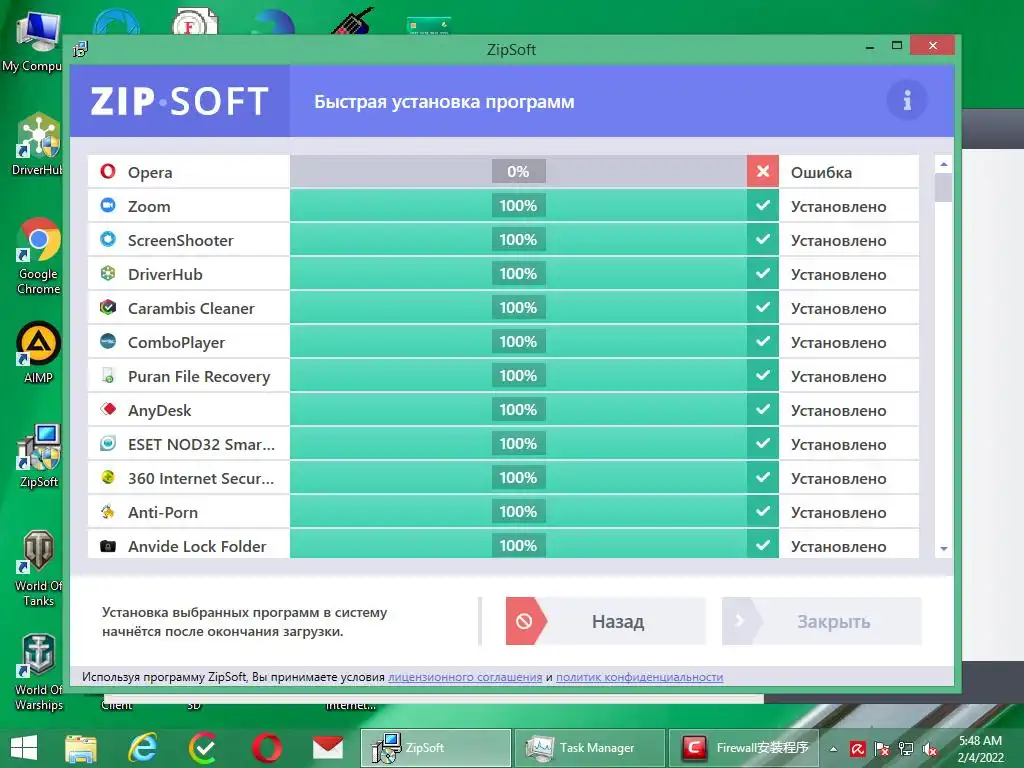Click the ESET NOD32 icon in the list
1024x768 pixels.
[x=108, y=443]
